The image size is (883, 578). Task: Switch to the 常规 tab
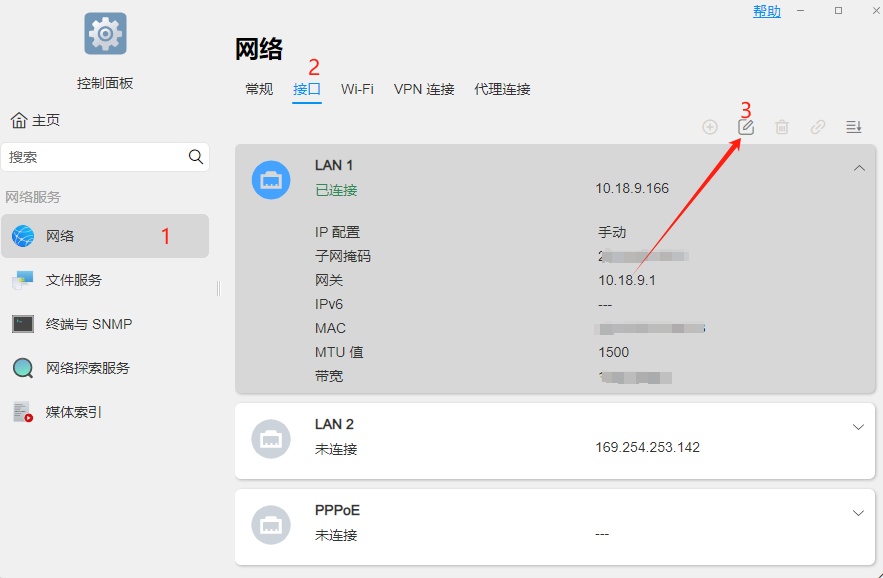(x=259, y=89)
